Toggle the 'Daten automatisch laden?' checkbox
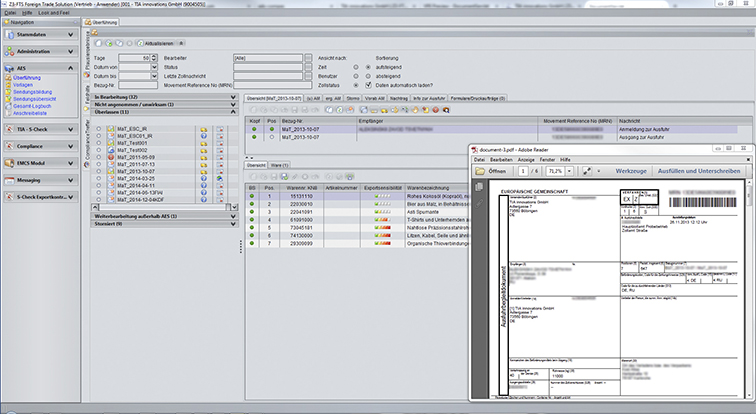The height and width of the screenshot is (414, 756). pos(368,85)
